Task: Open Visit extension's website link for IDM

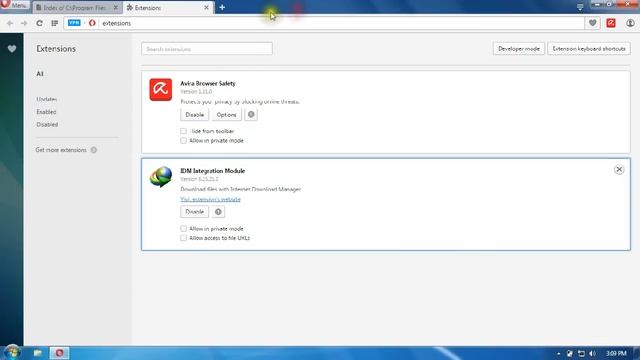Action: pos(210,200)
